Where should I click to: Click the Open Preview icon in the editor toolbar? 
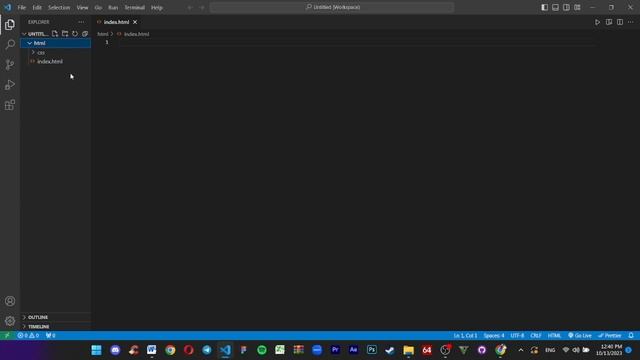pyautogui.click(x=609, y=22)
